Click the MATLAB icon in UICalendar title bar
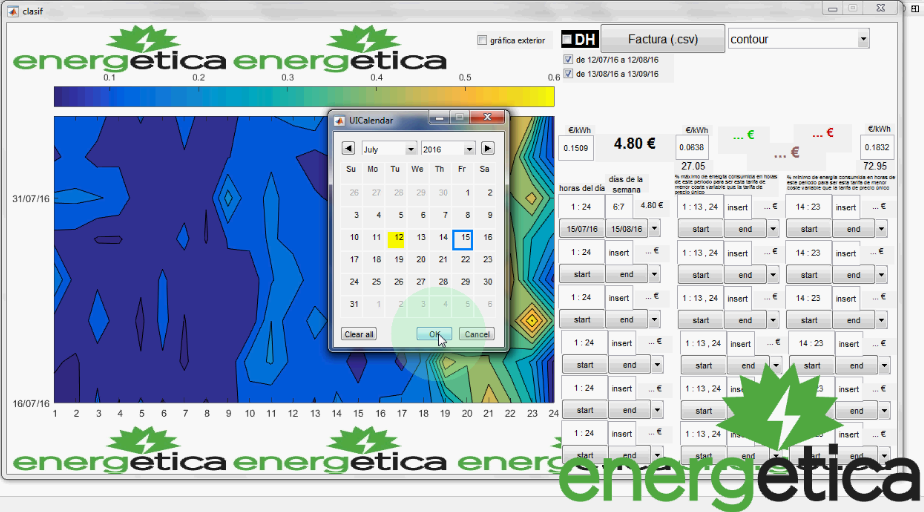 point(339,120)
